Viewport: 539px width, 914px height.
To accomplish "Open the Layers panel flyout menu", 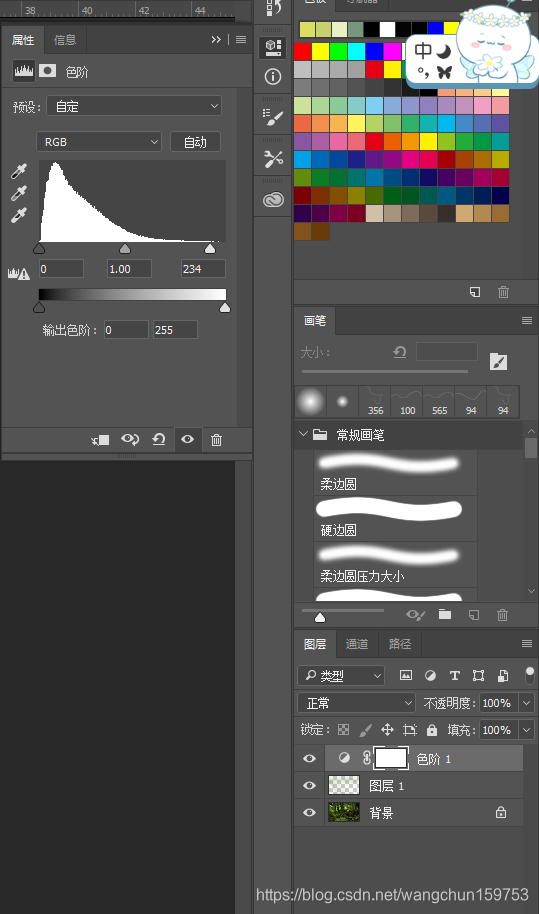I will coord(527,644).
